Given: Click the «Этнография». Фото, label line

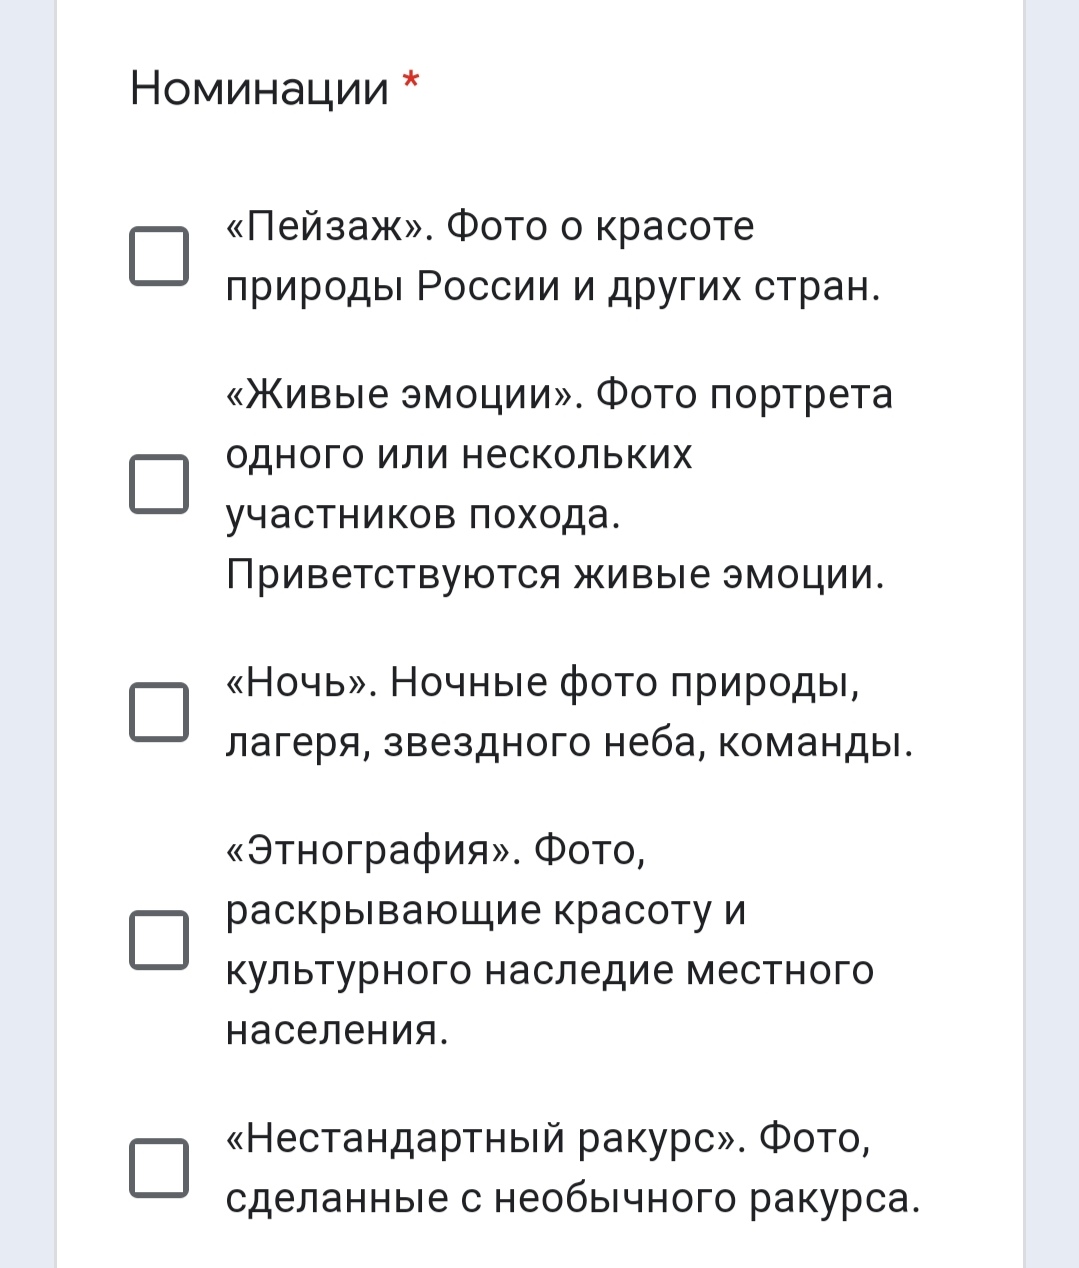Looking at the screenshot, I should pos(436,851).
